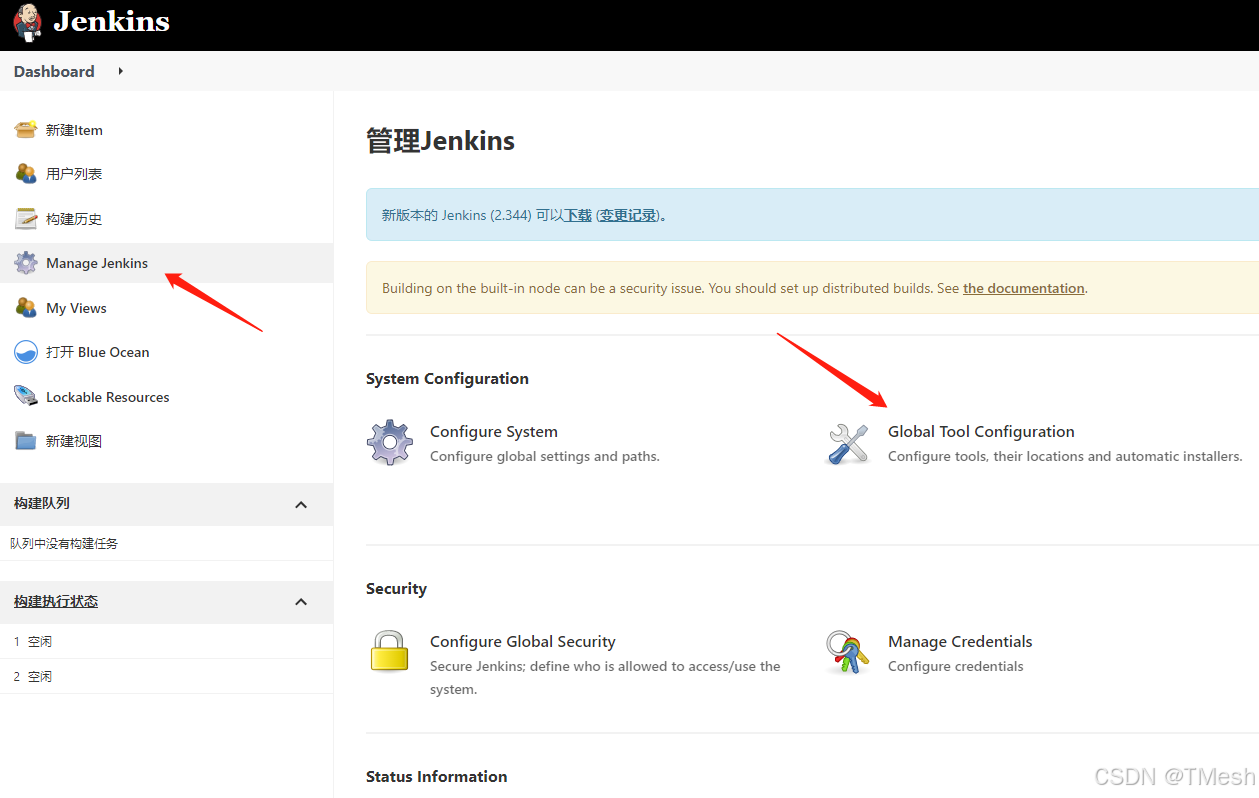Click the Security section heading
Screen dimensions: 1259x798
tap(396, 589)
